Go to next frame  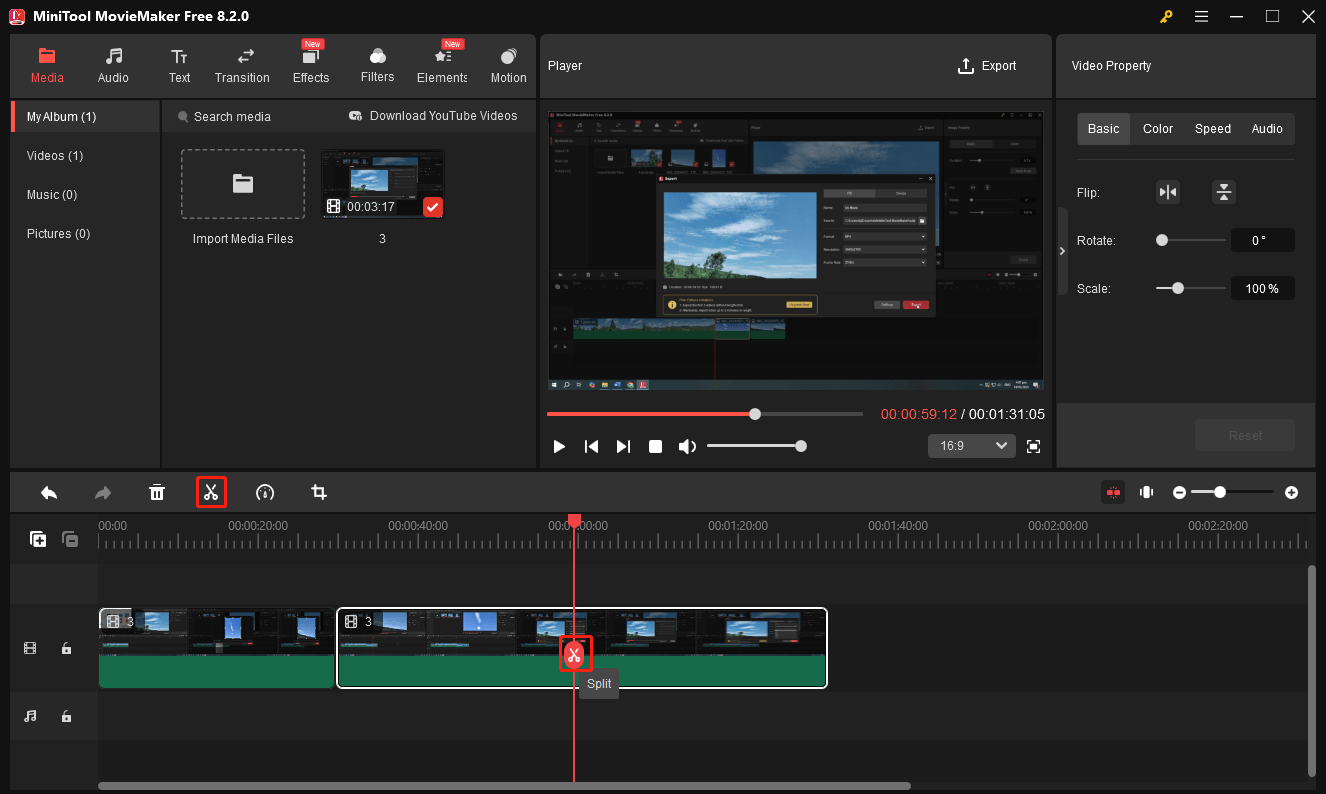click(623, 446)
